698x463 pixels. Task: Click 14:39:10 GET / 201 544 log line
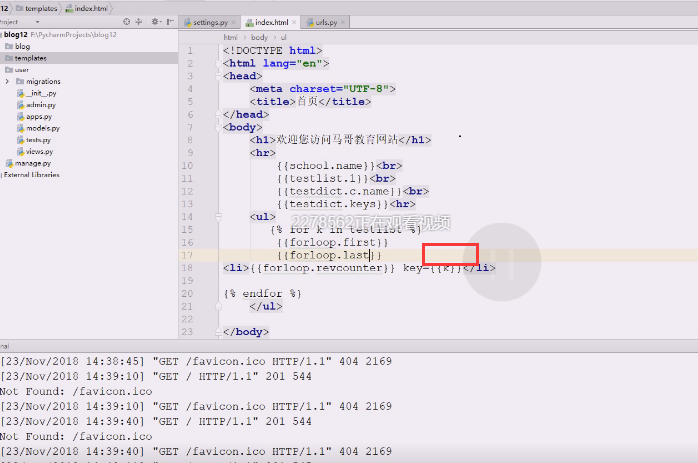coord(156,377)
